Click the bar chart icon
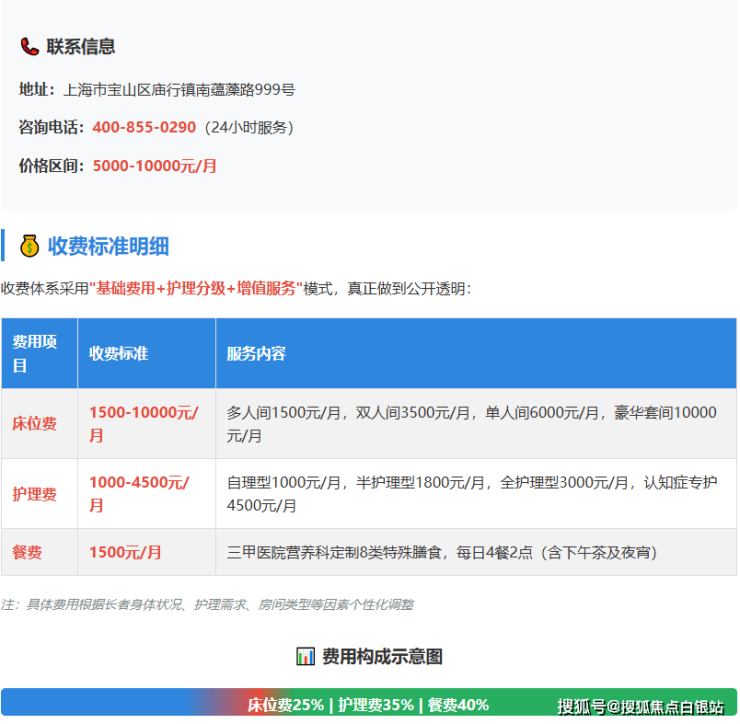 306,656
